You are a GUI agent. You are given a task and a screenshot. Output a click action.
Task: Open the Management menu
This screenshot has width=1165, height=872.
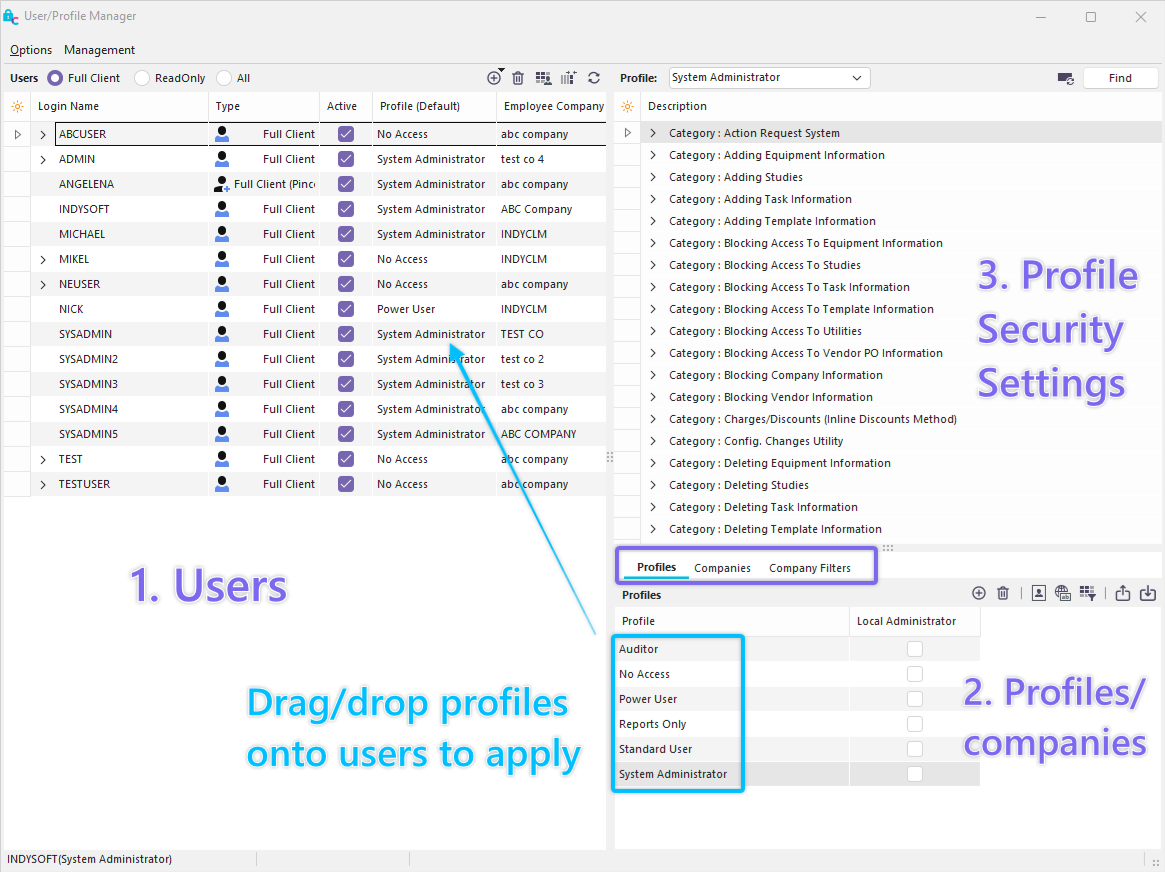[x=99, y=50]
